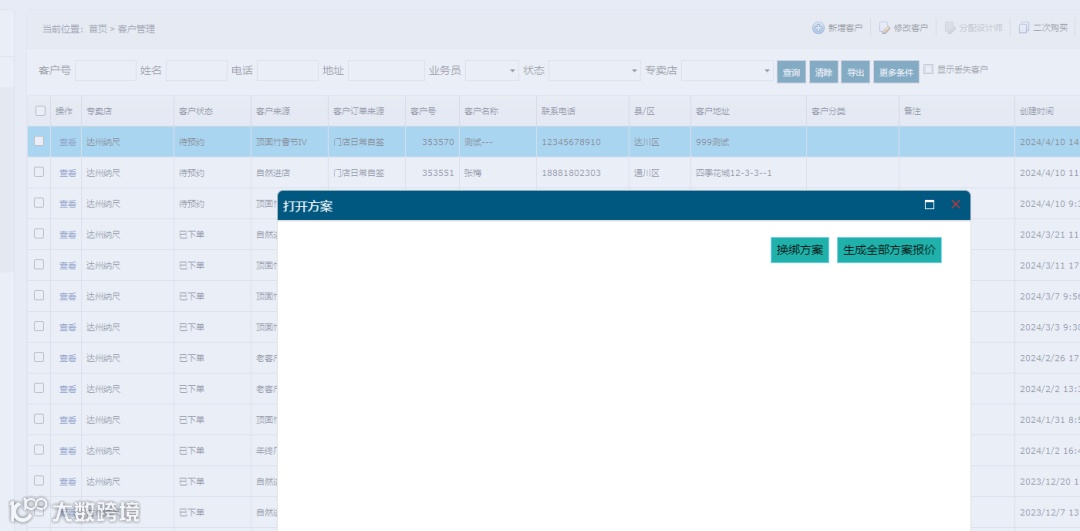
Task: Open 查看 link for customer 353570
Action: click(x=68, y=142)
